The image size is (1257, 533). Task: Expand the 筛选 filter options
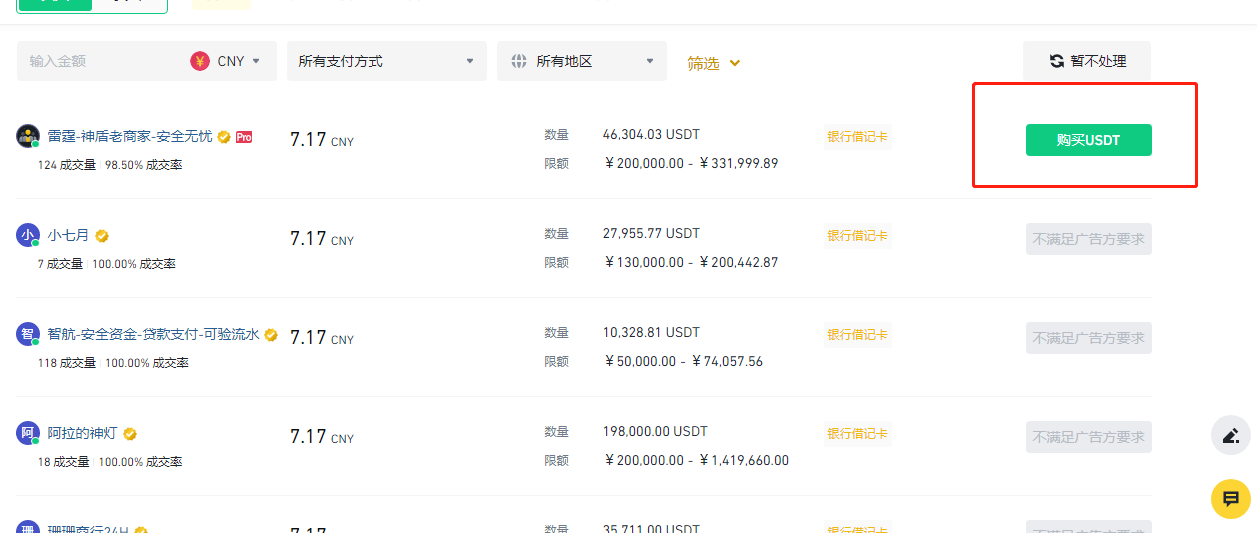(714, 63)
